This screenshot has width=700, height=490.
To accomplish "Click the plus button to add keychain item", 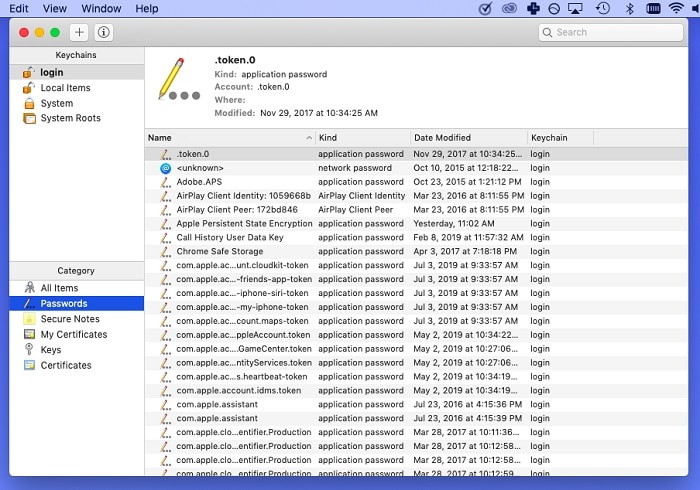I will tap(79, 32).
